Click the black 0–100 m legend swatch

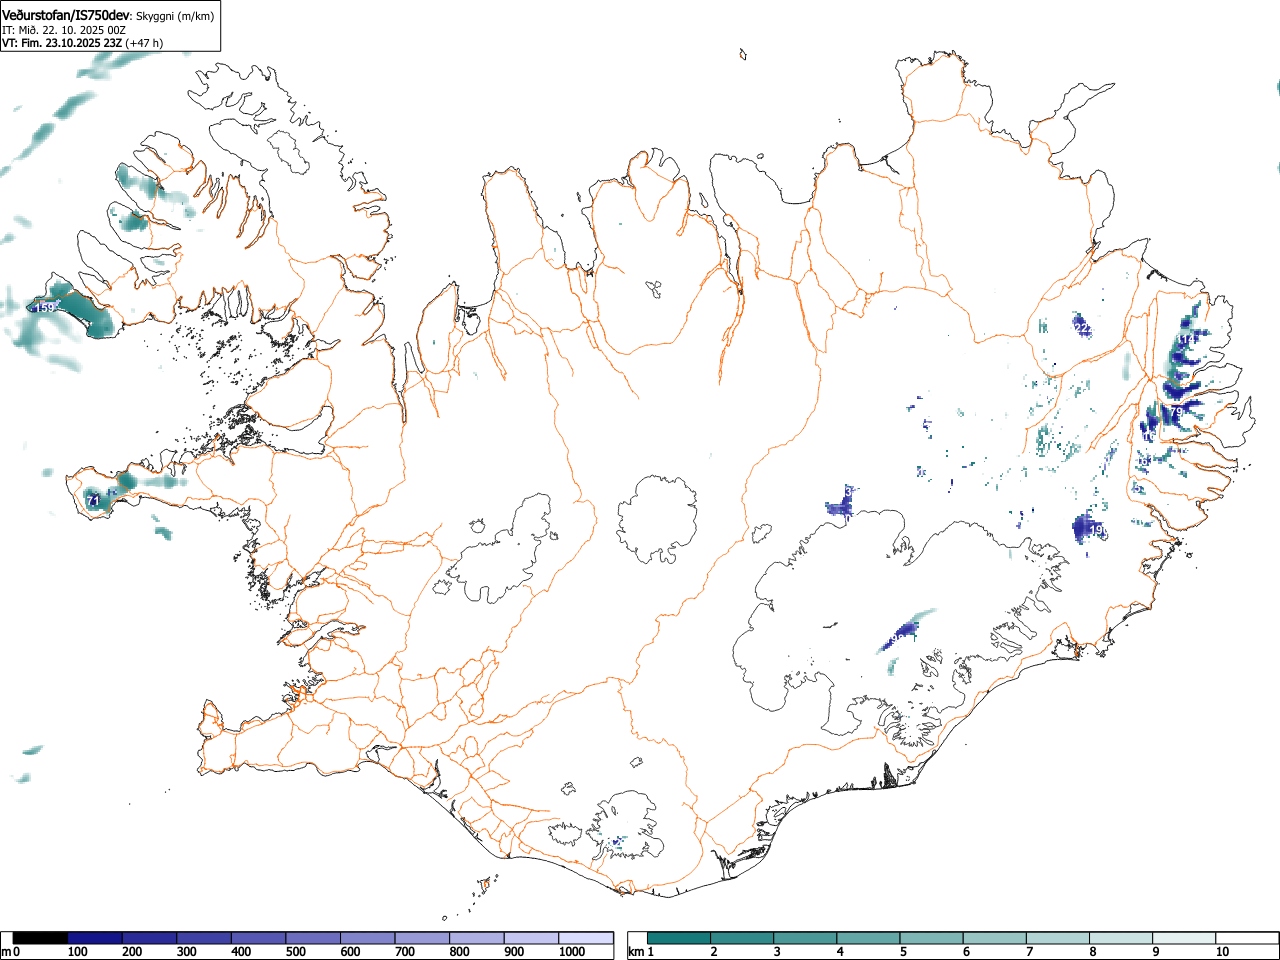41,938
